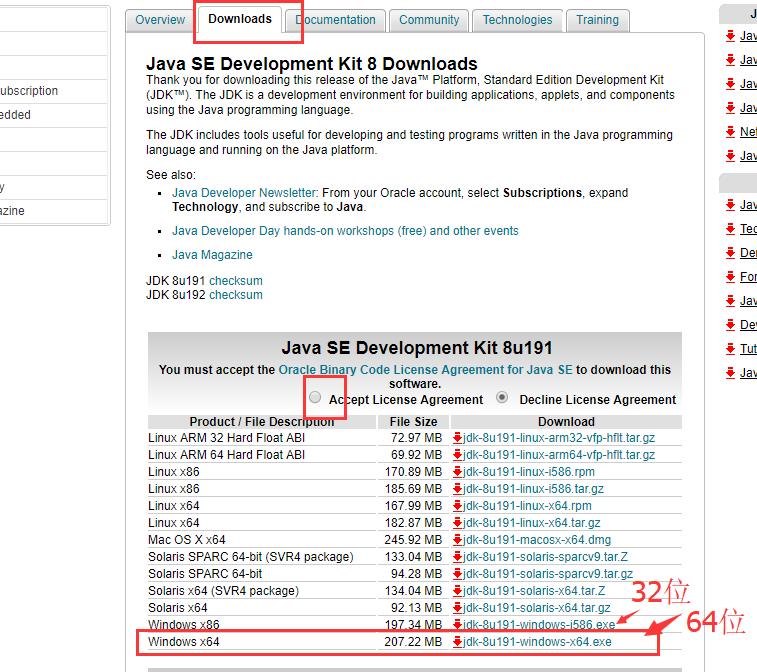Viewport: 757px width, 672px height.
Task: Download jdk-8u191-linux-x64.rpm file
Action: [x=527, y=506]
